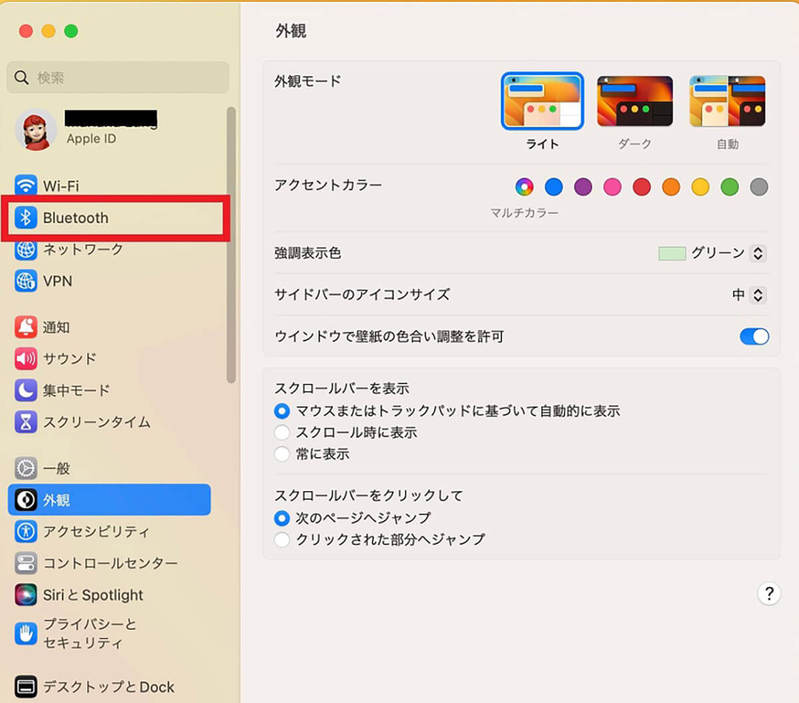Select the スクリーンタイム label in sidebar

pos(96,422)
